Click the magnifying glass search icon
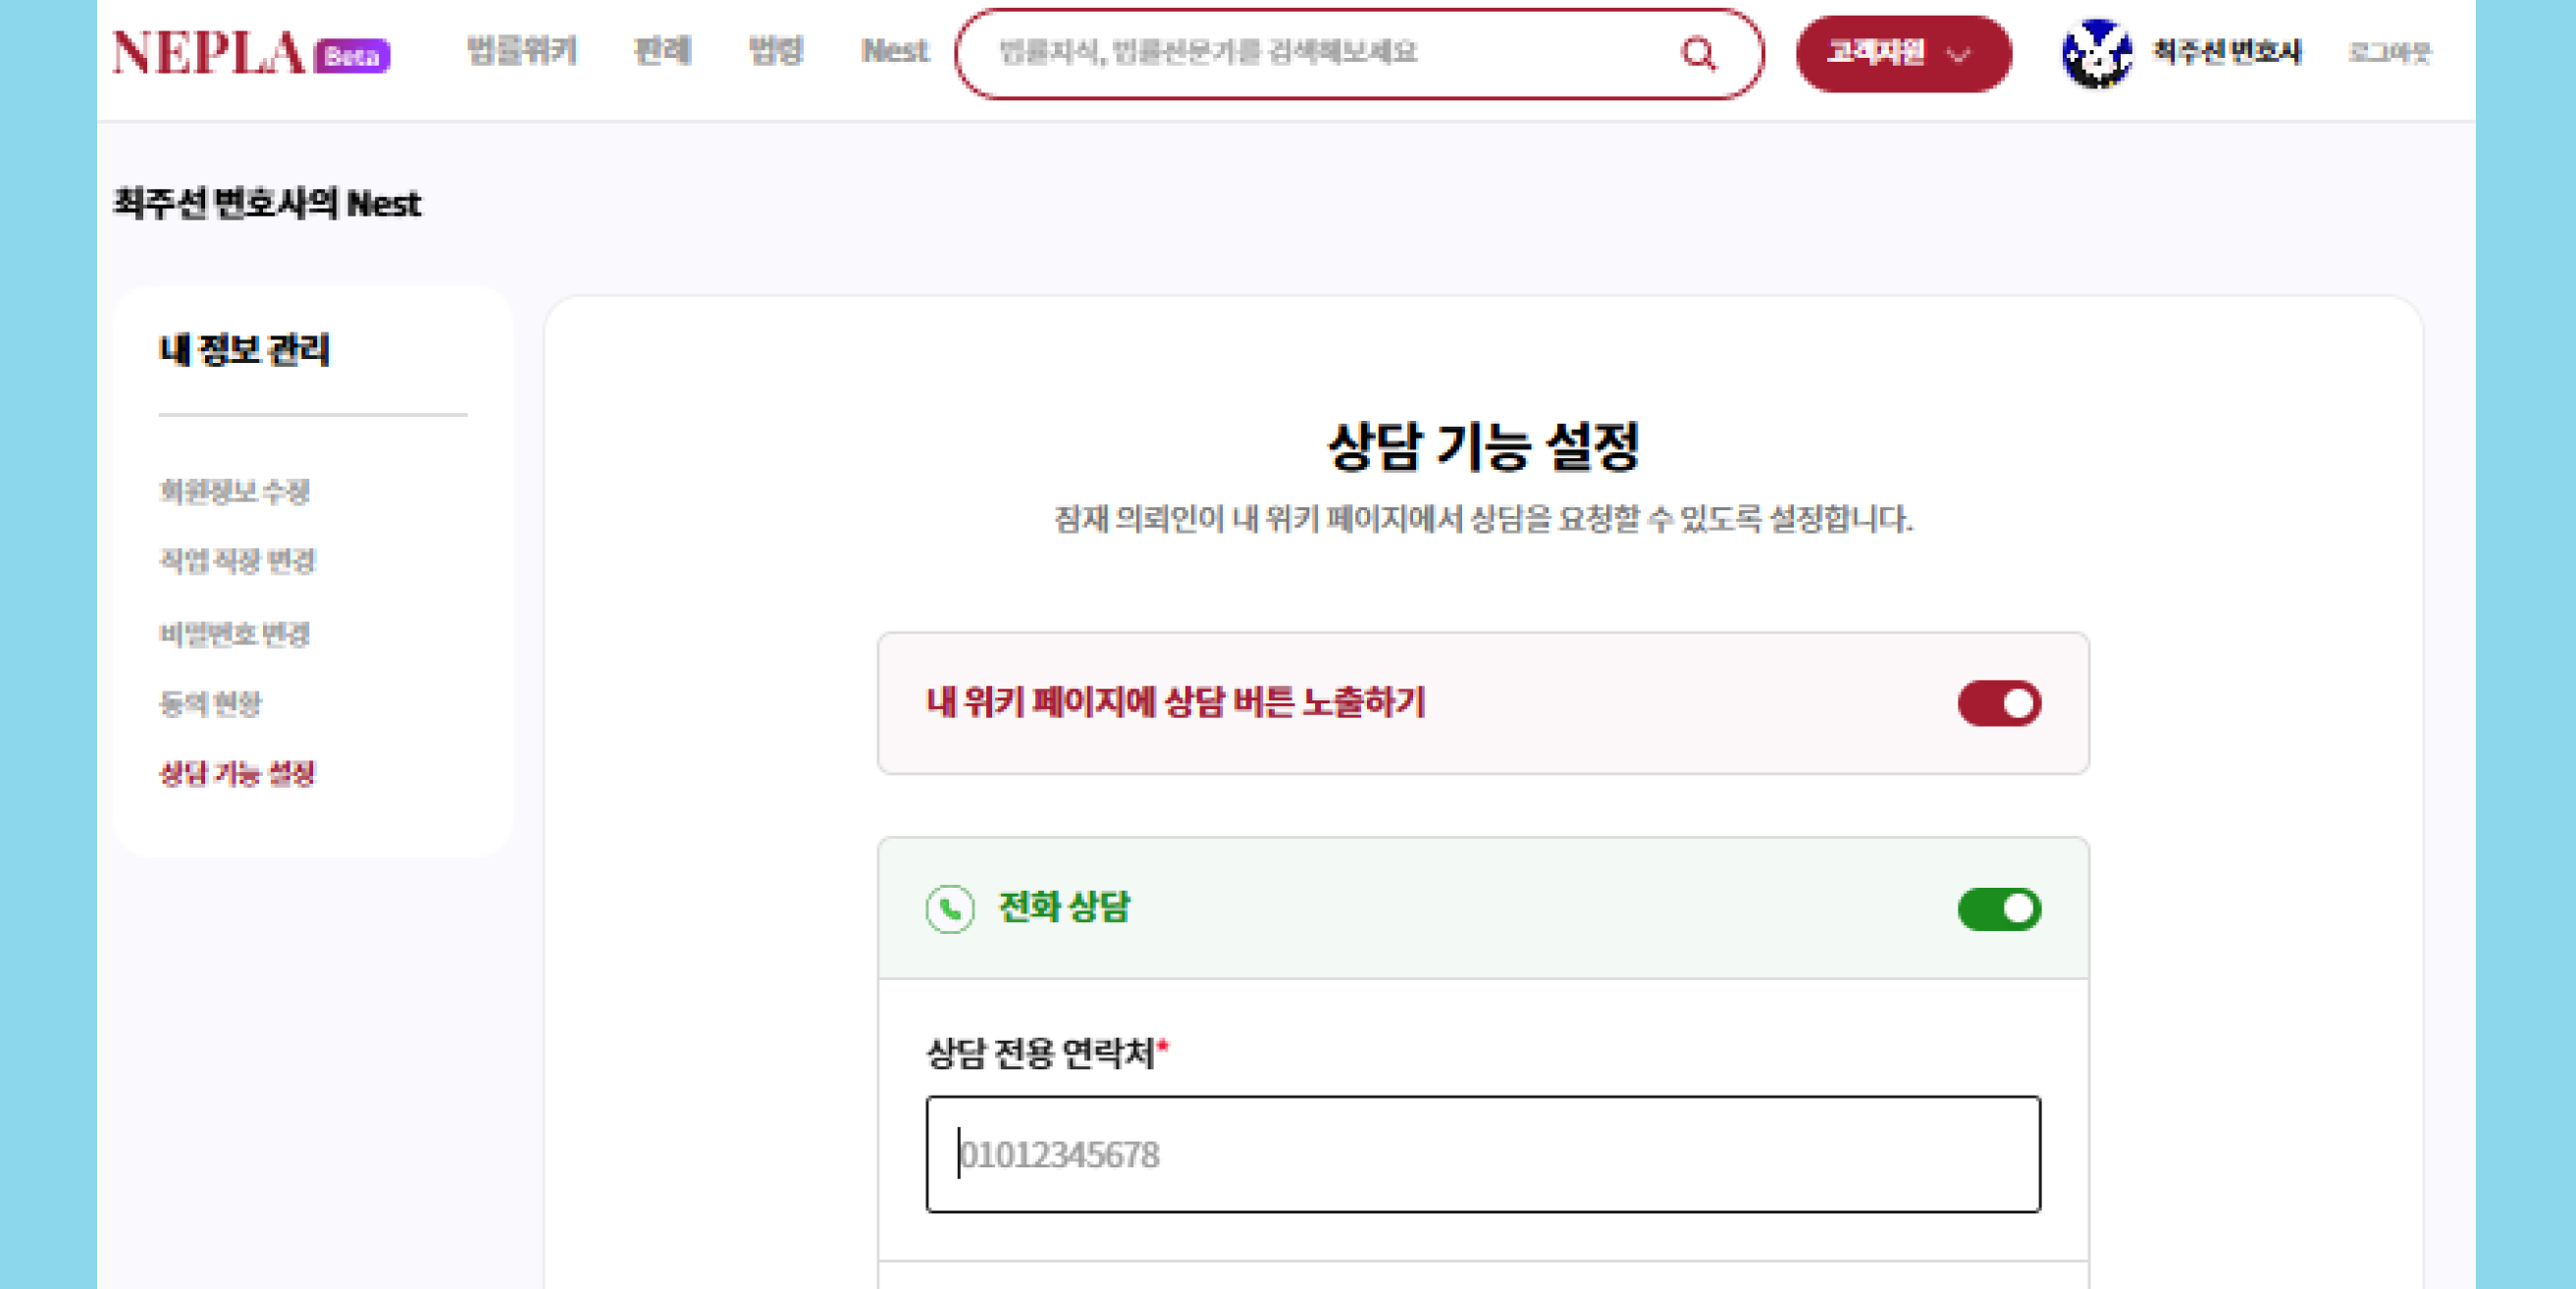Viewport: 2576px width, 1289px height. tap(1698, 53)
